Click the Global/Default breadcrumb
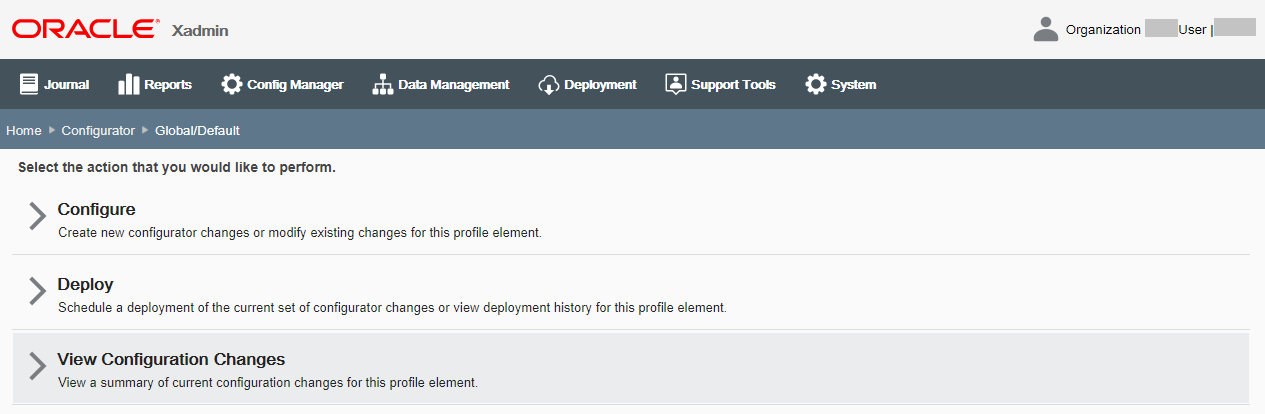This screenshot has height=414, width=1265. pyautogui.click(x=197, y=130)
